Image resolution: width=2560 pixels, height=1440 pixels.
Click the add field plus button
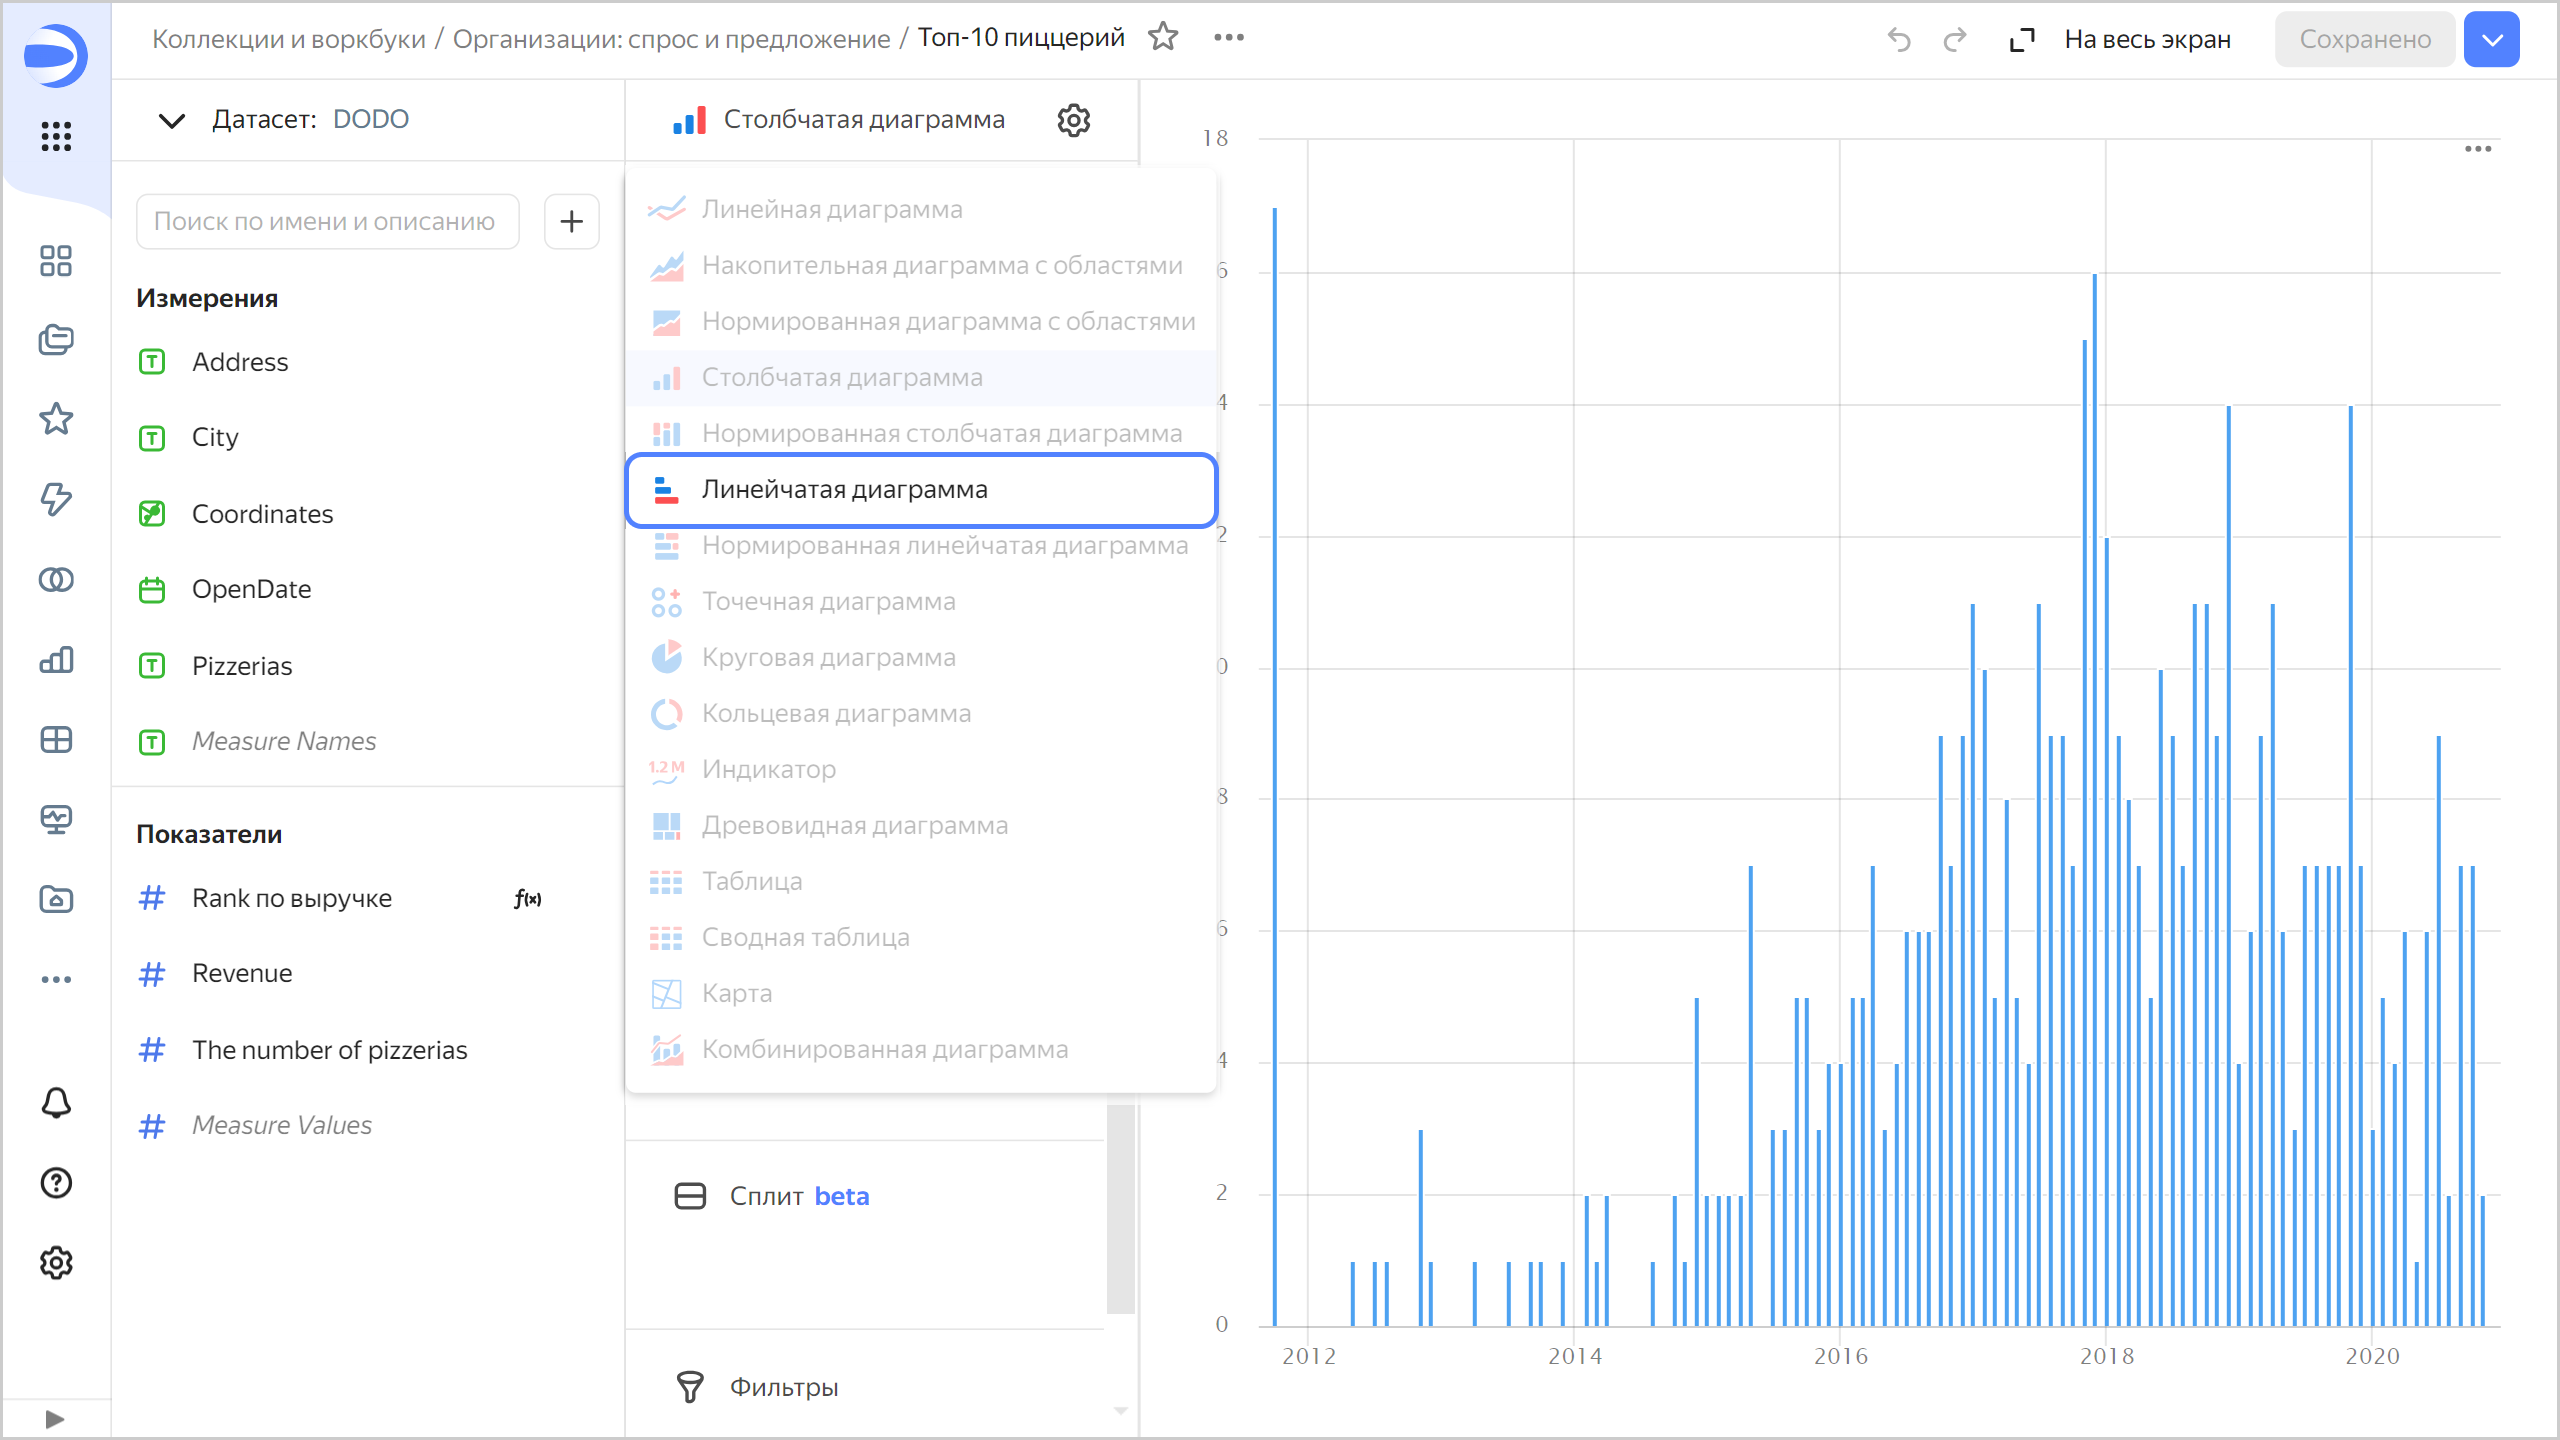tap(571, 221)
